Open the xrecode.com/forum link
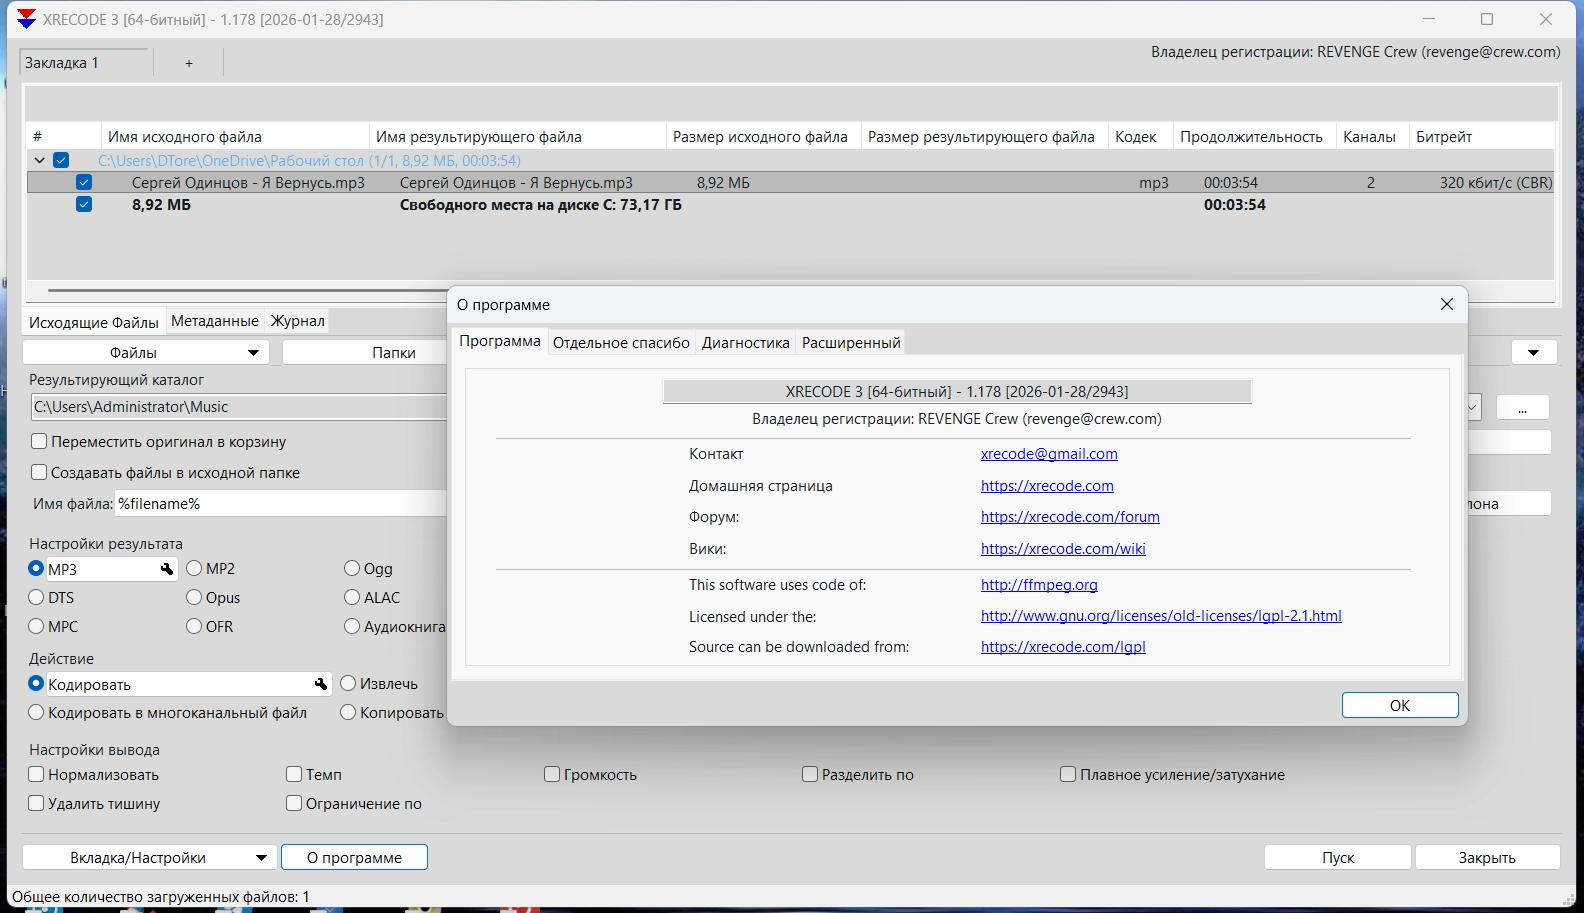This screenshot has width=1584, height=913. [x=1070, y=517]
